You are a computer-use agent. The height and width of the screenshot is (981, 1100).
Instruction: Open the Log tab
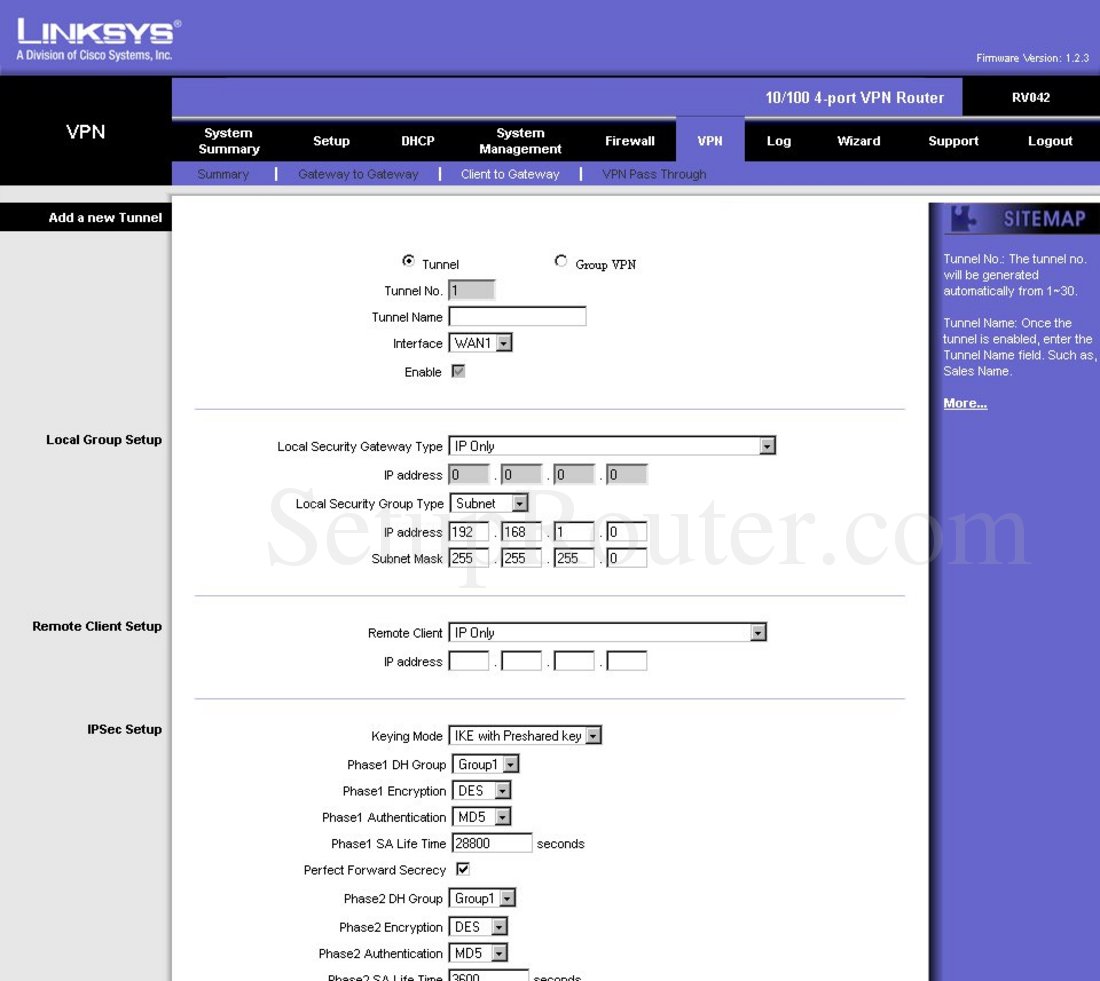779,140
